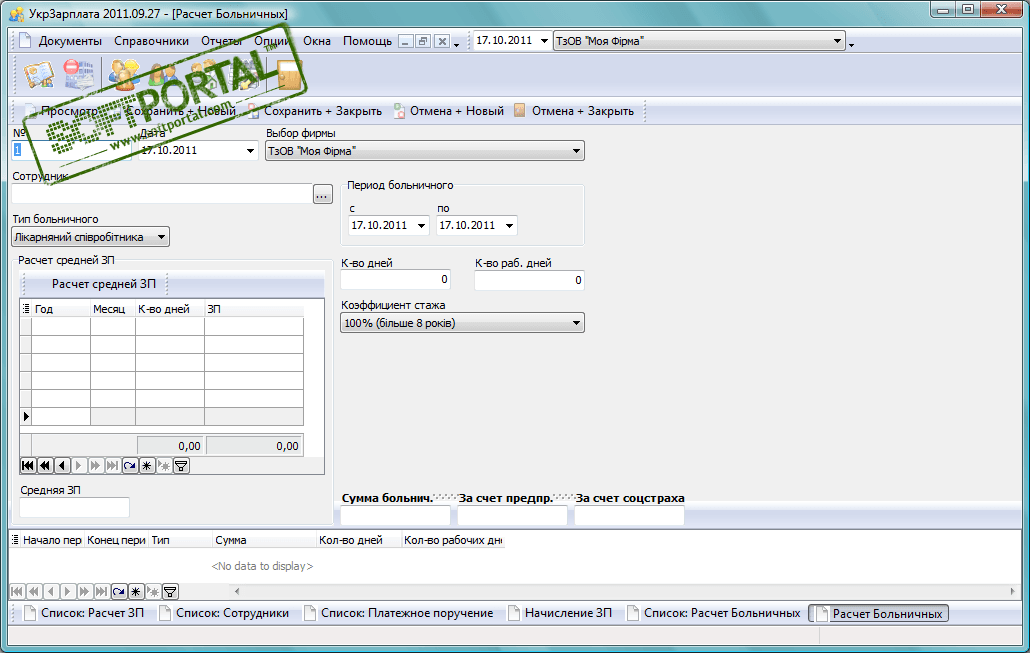Open the period end date 'по' dropdown

tap(510, 225)
